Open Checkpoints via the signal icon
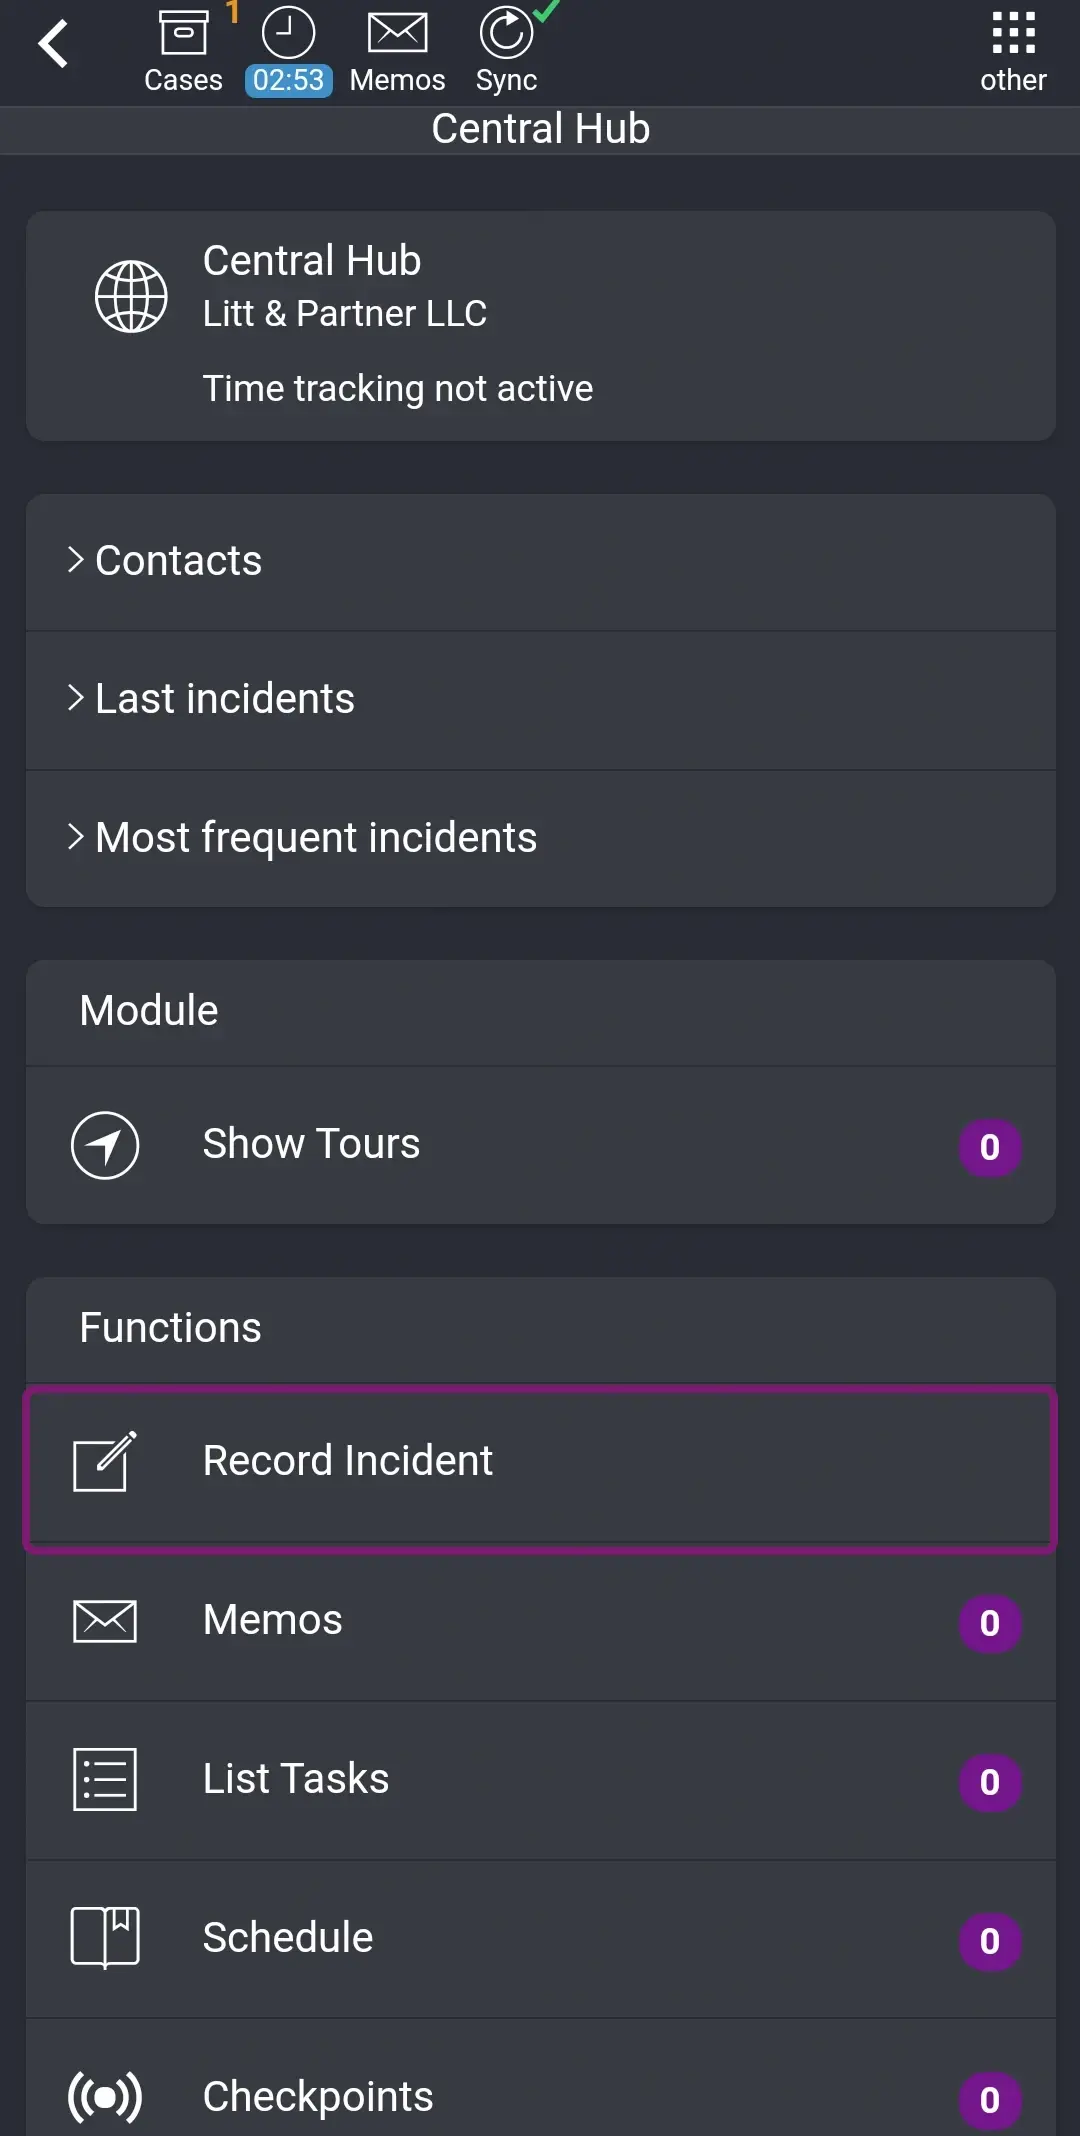Image resolution: width=1080 pixels, height=2136 pixels. click(104, 2097)
